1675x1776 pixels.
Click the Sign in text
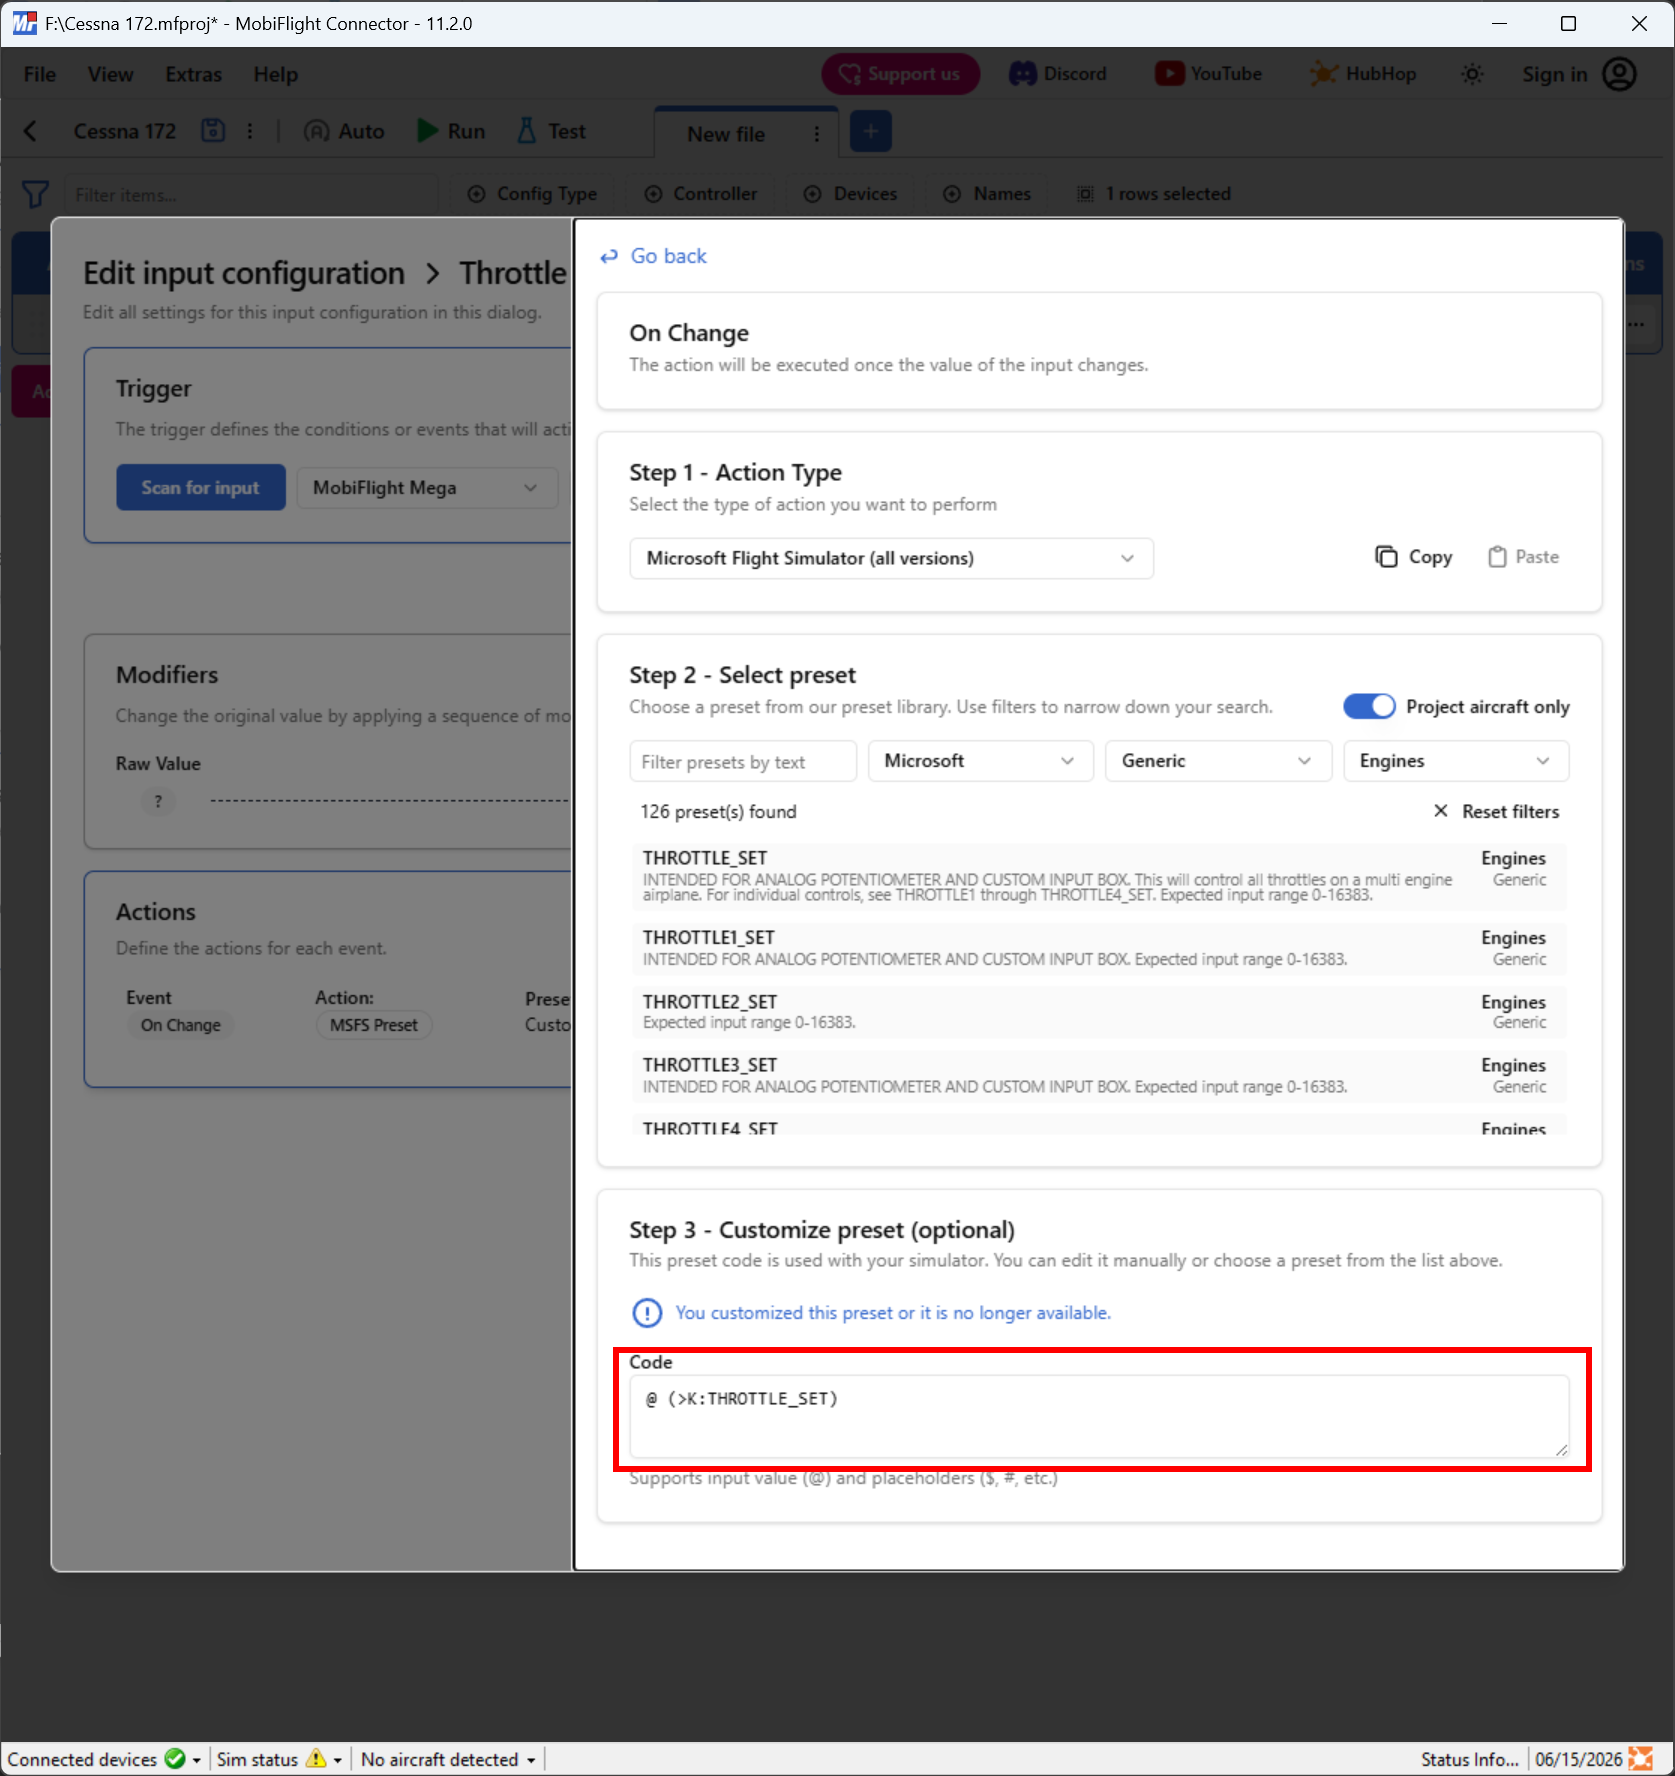pyautogui.click(x=1555, y=74)
